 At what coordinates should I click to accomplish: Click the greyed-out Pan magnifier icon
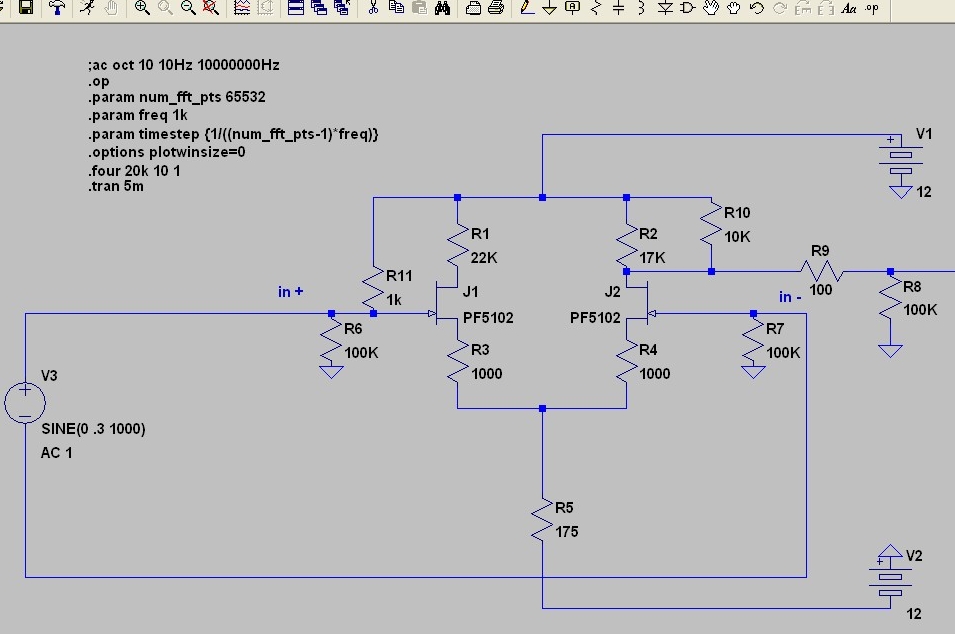[x=165, y=7]
